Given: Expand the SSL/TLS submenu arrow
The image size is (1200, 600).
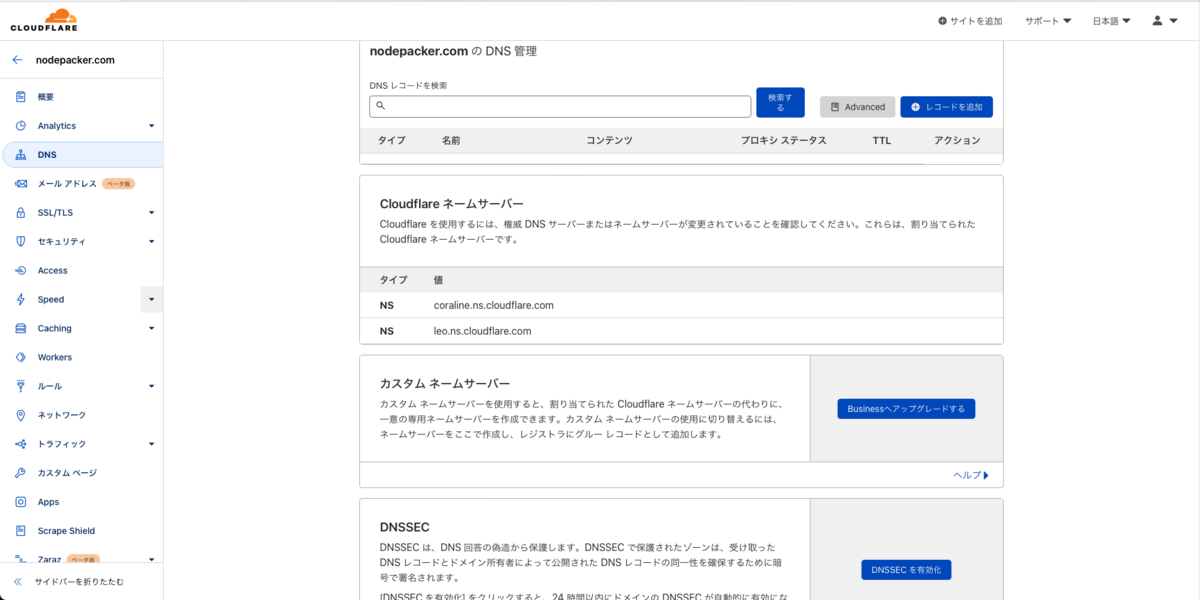Looking at the screenshot, I should pos(152,213).
